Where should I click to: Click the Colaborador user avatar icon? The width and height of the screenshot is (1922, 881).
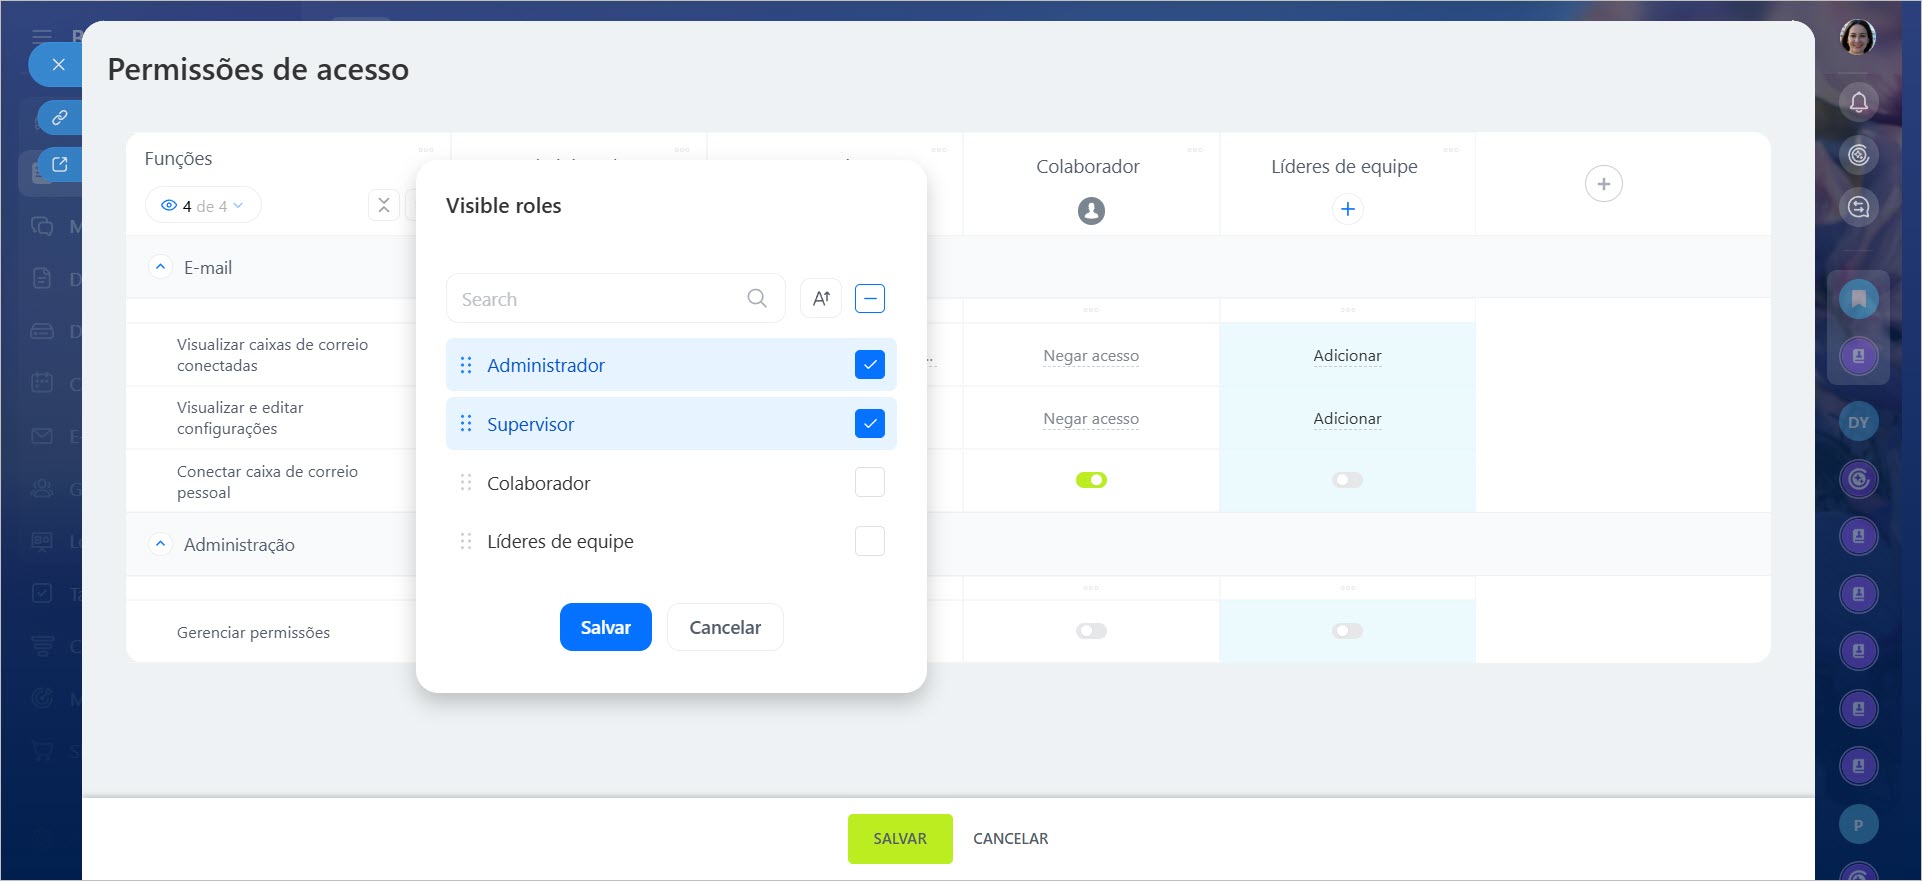point(1091,211)
